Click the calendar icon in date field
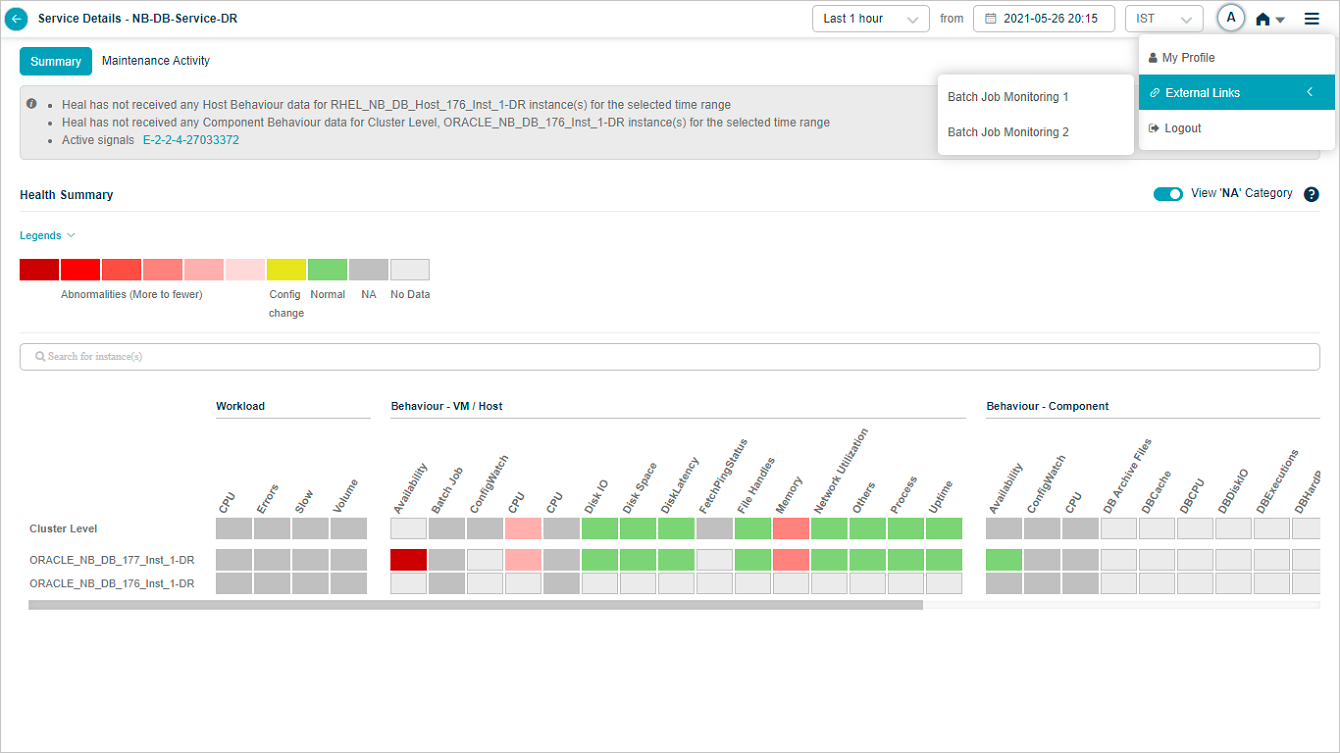 click(x=990, y=19)
